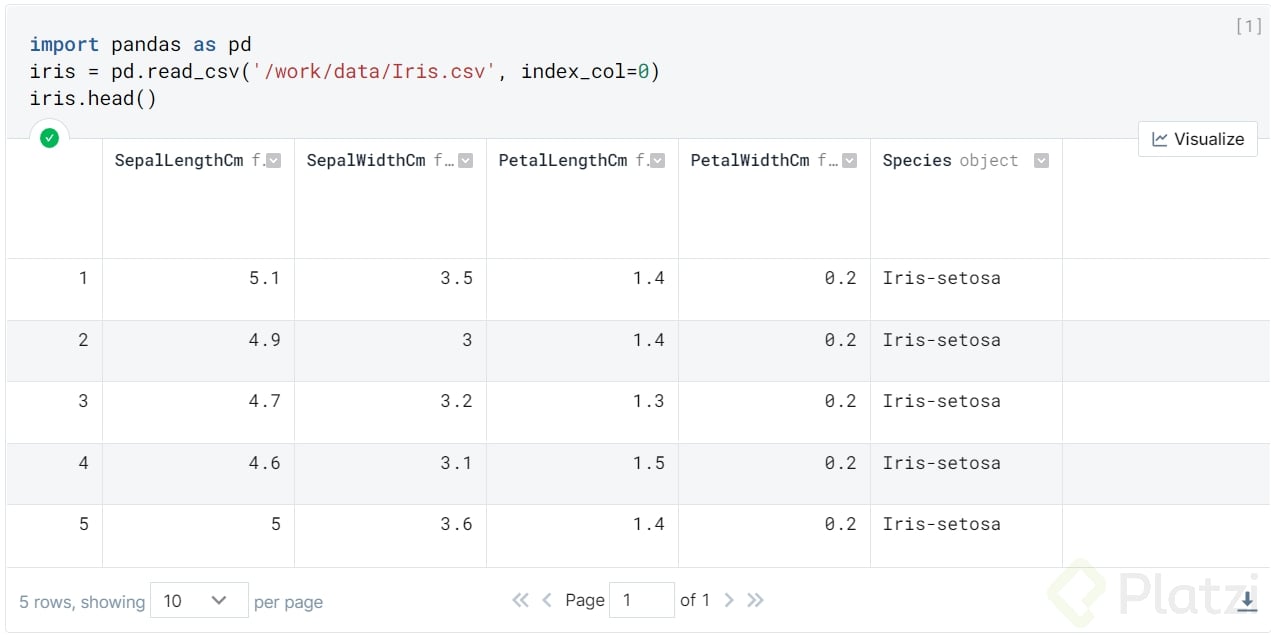1271x635 pixels.
Task: Click the Visualize button
Action: point(1197,139)
